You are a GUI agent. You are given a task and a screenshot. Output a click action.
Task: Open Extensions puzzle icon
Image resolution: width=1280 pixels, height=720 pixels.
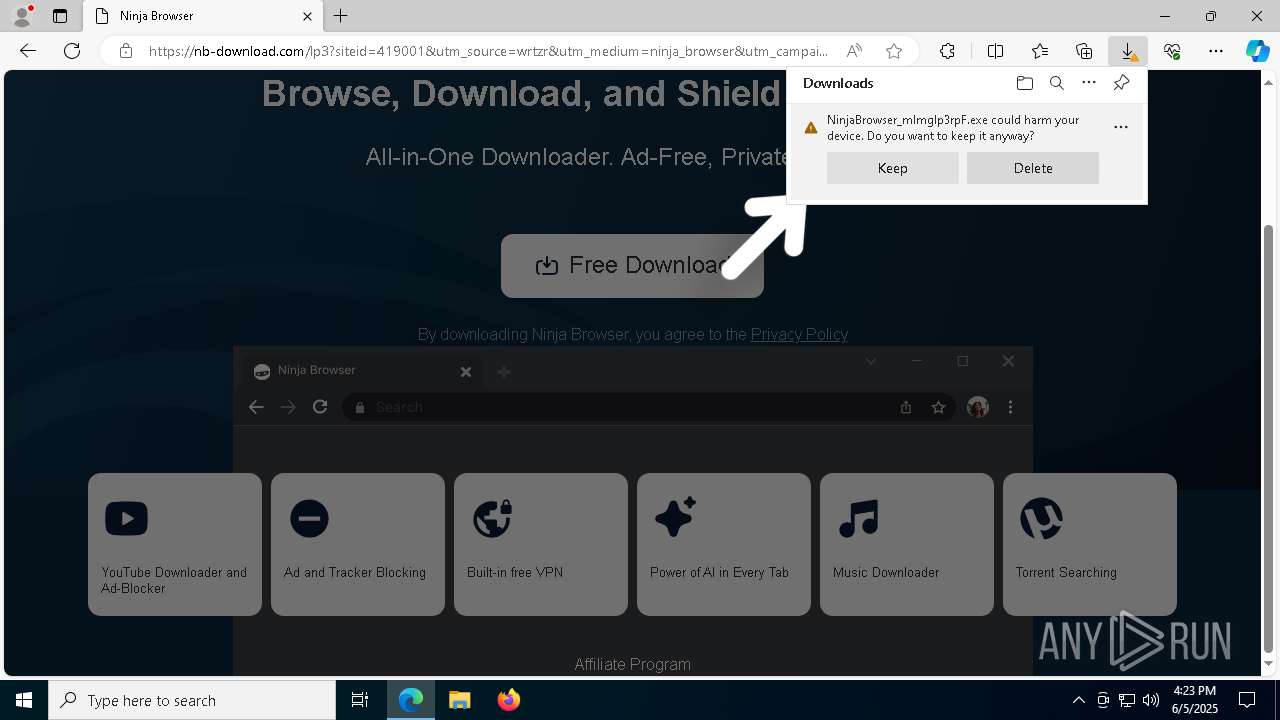tap(947, 51)
